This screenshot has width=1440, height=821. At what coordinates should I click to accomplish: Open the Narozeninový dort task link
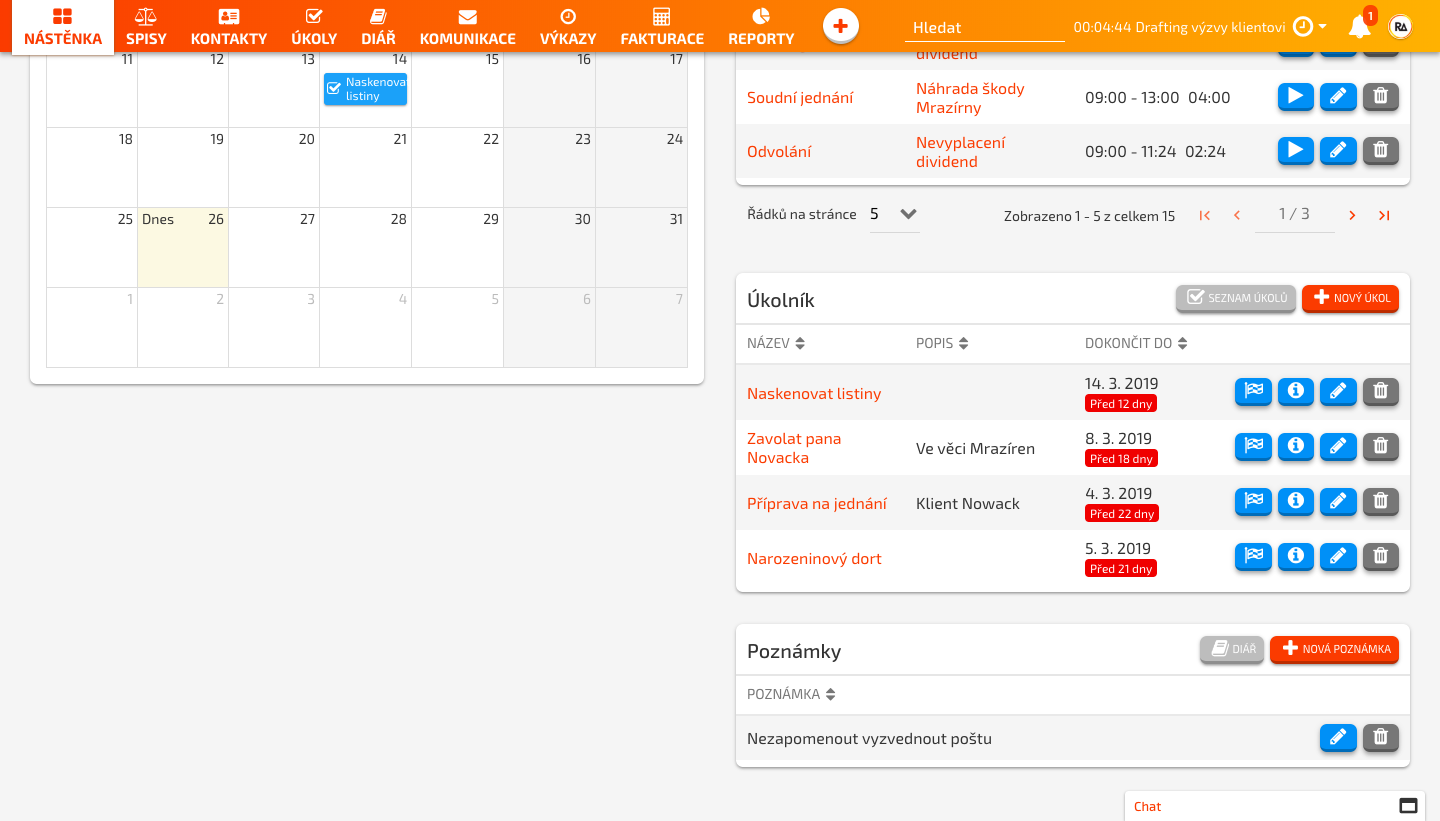pyautogui.click(x=814, y=559)
